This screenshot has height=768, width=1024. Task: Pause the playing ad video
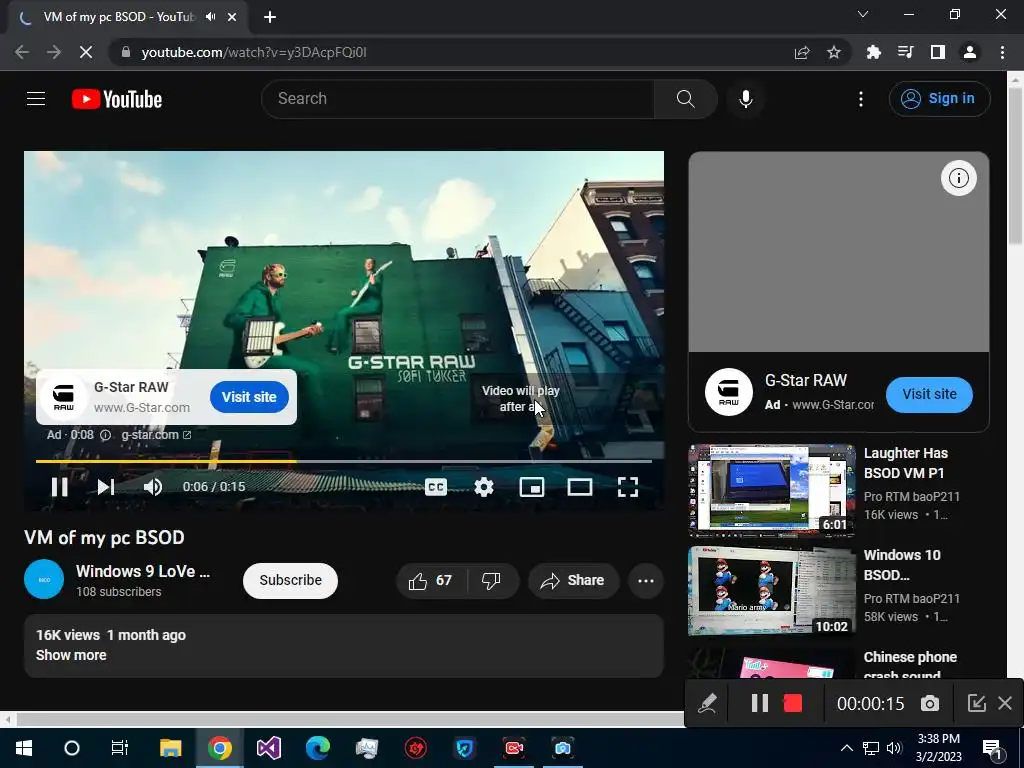coord(59,487)
